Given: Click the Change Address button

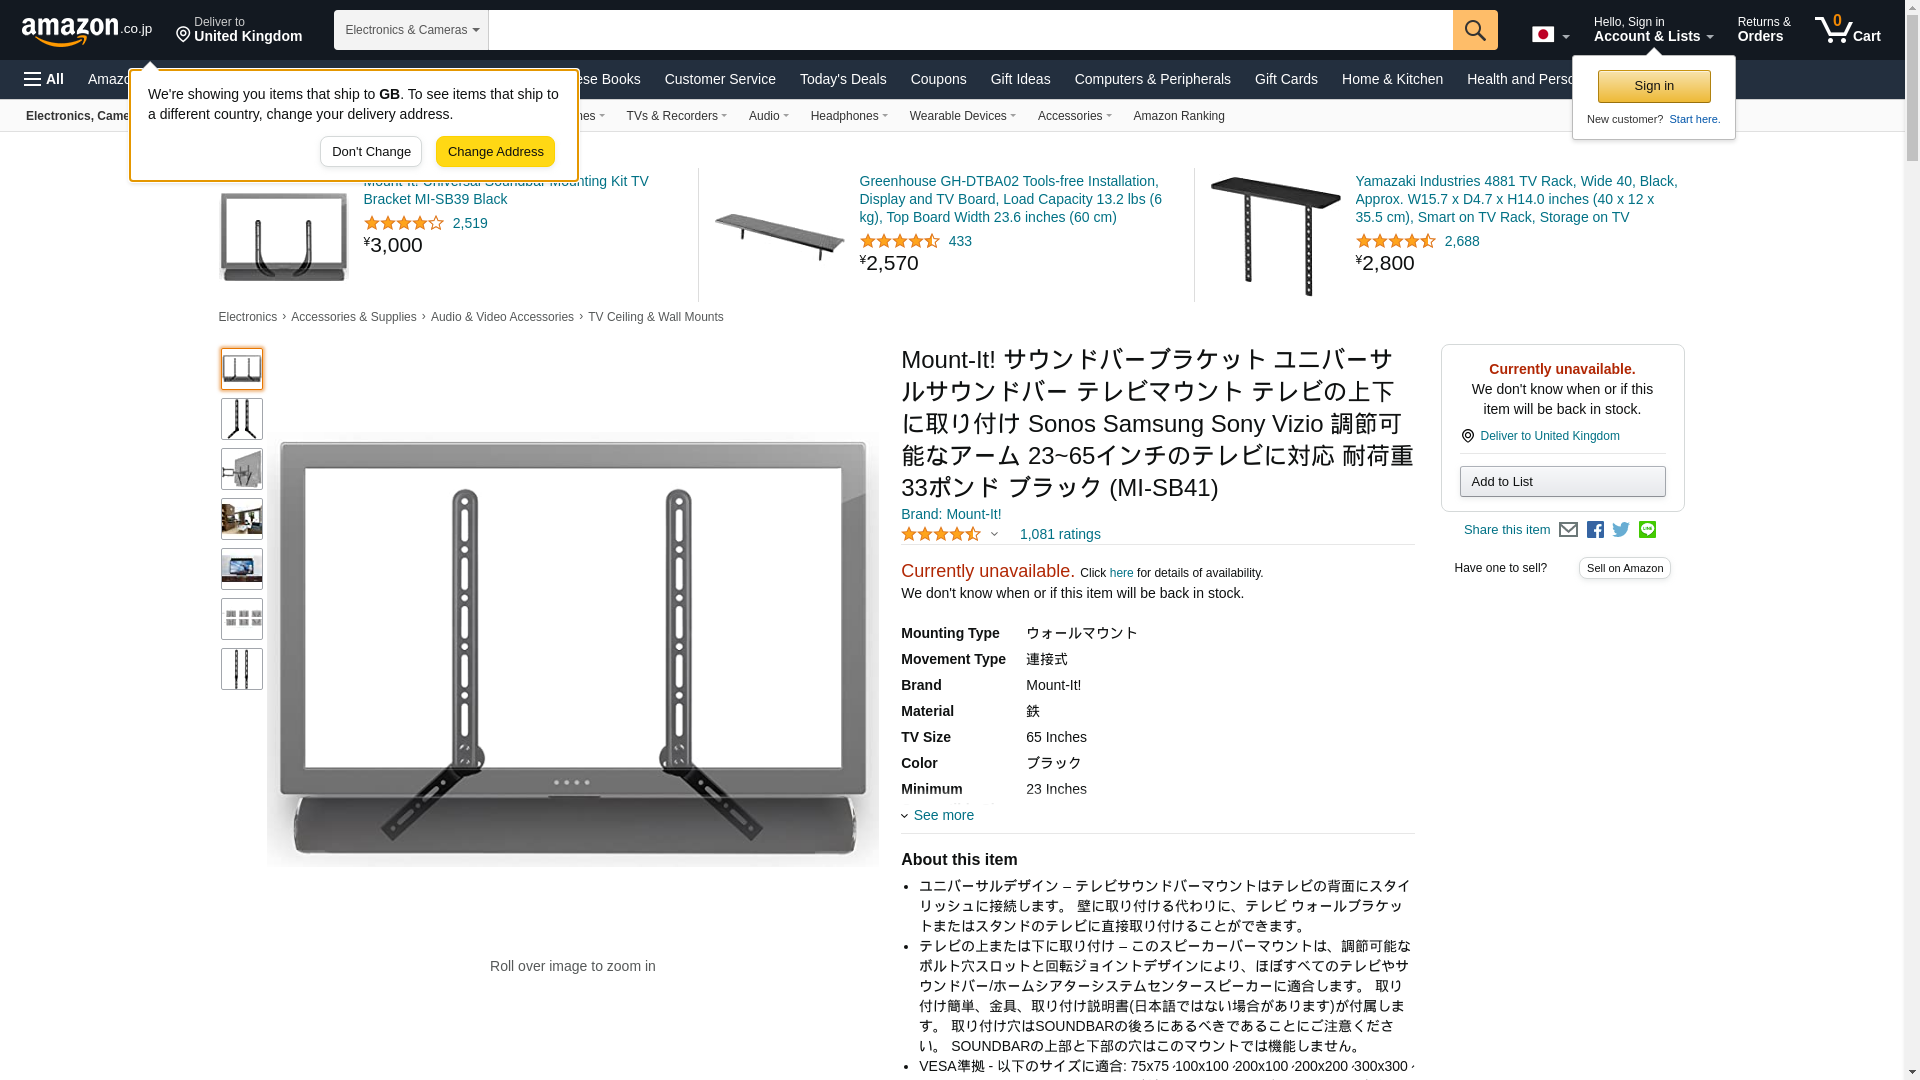Looking at the screenshot, I should pos(495,152).
